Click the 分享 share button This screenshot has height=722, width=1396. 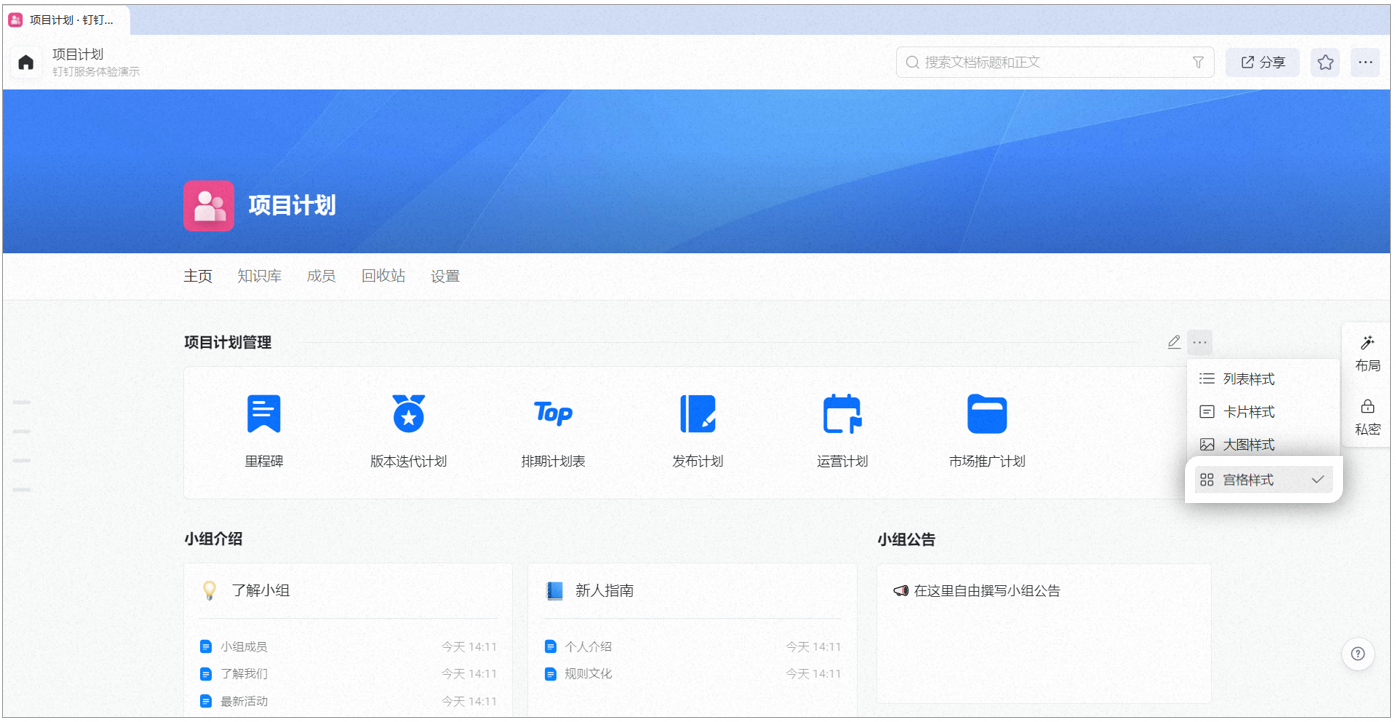1263,62
